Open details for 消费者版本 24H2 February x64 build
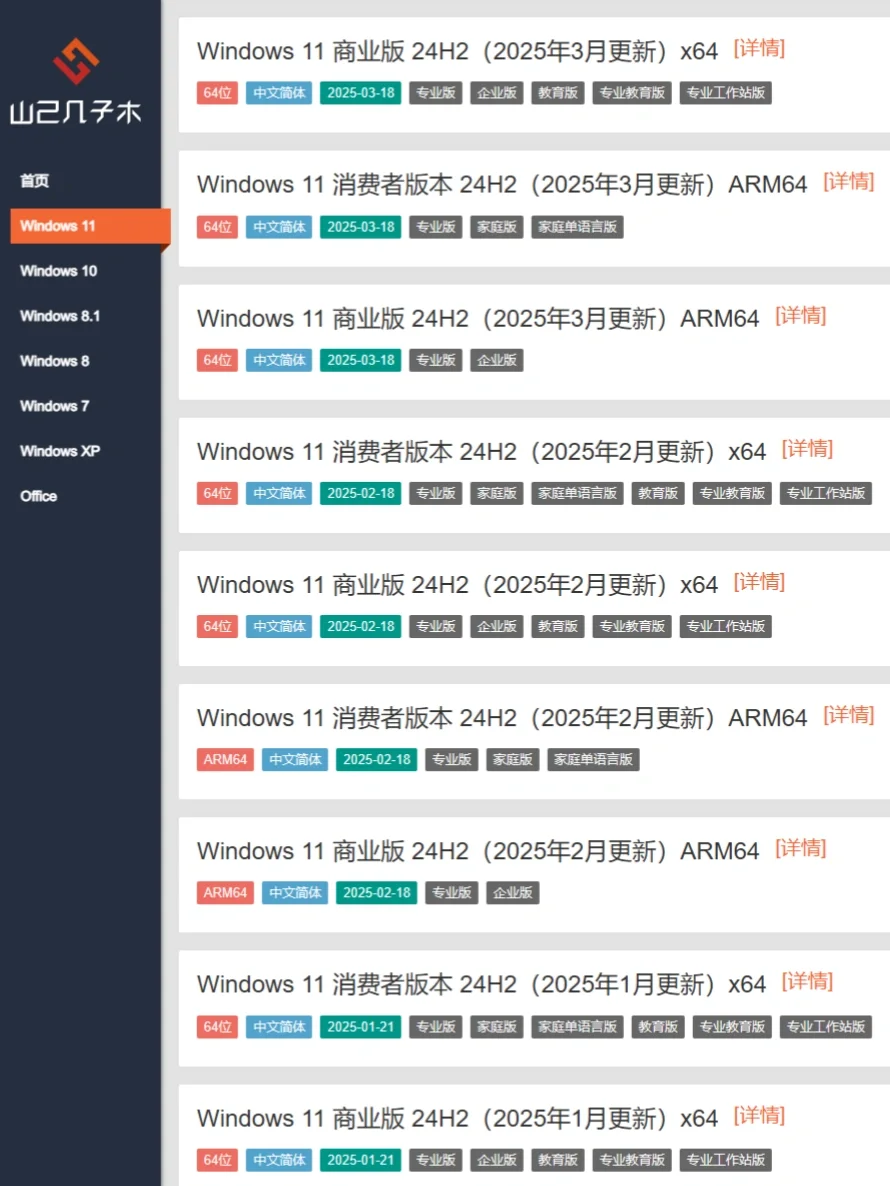 (806, 449)
